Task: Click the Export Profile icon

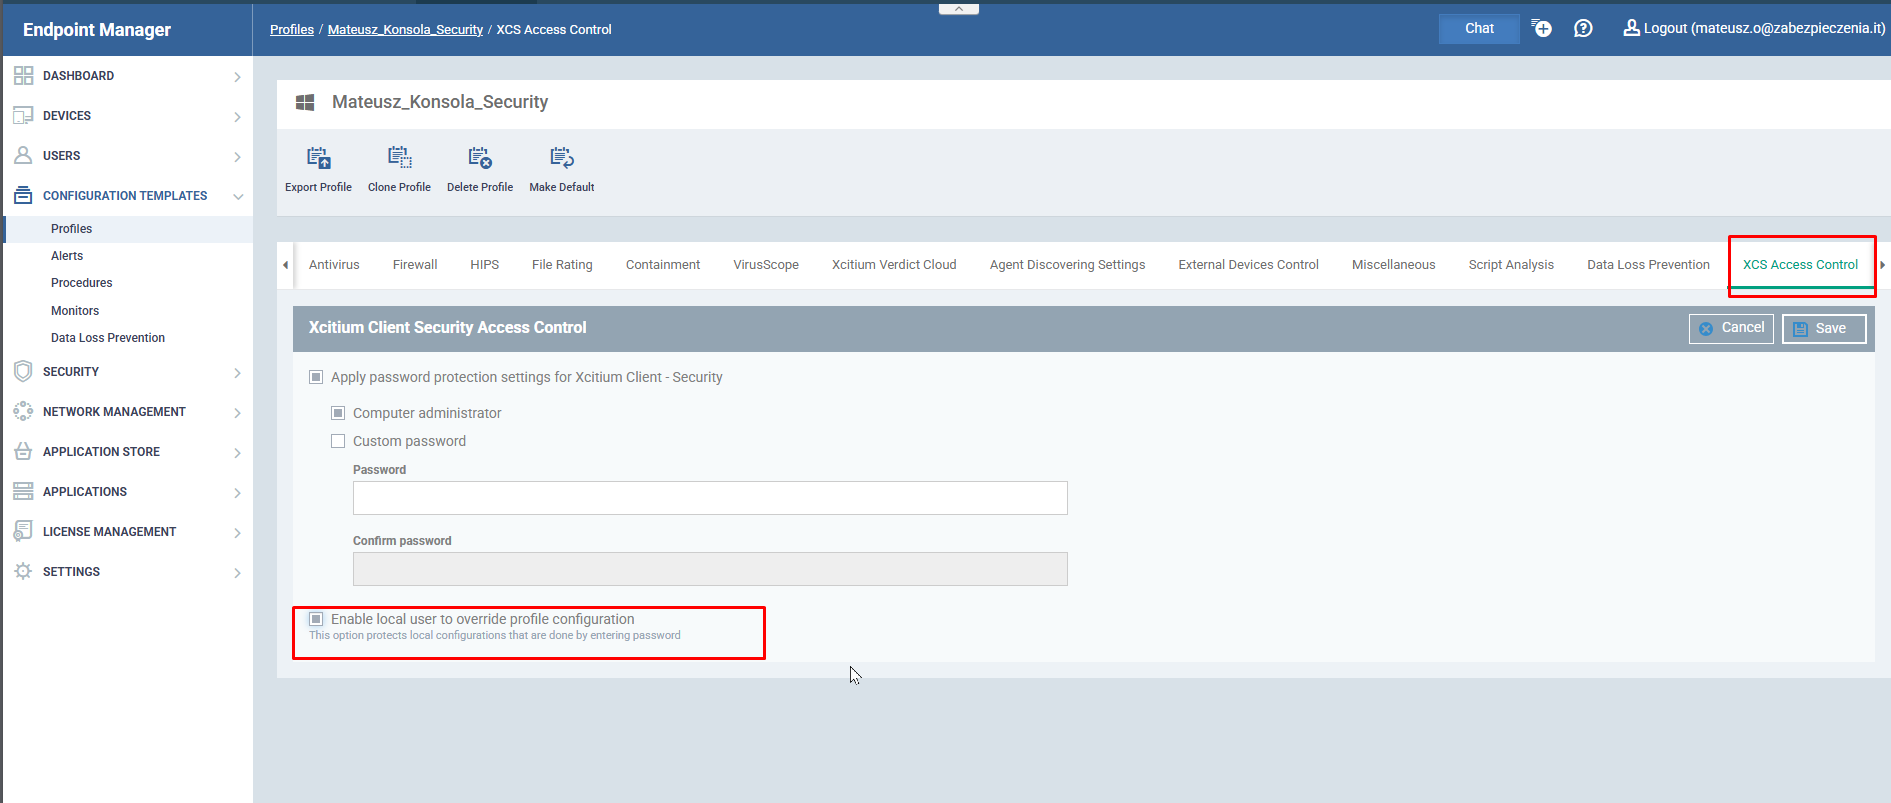Action: [x=318, y=158]
